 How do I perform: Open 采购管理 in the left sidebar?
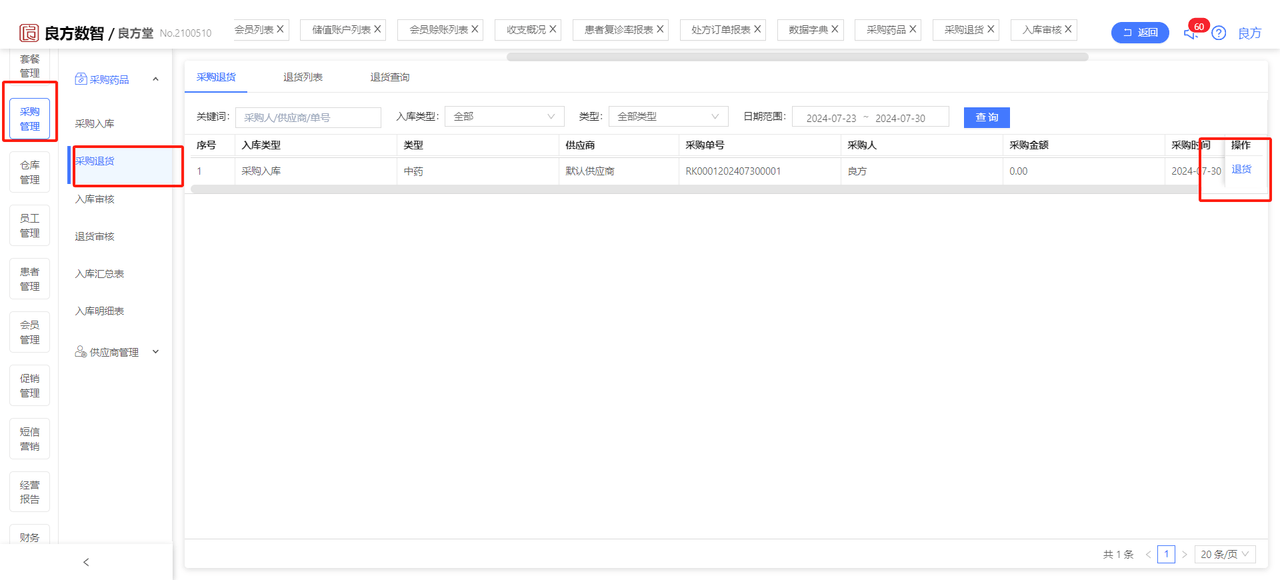pyautogui.click(x=30, y=118)
